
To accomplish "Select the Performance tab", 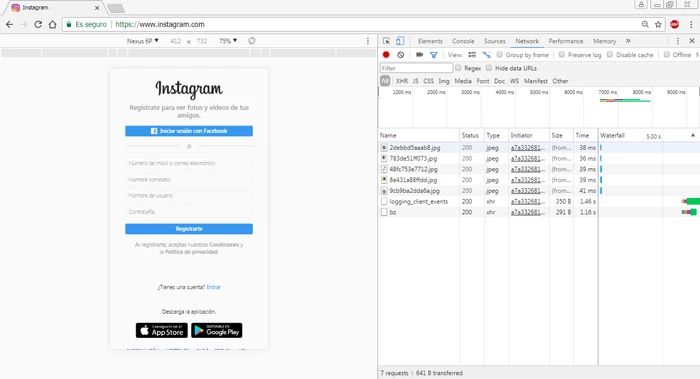I will 566,41.
